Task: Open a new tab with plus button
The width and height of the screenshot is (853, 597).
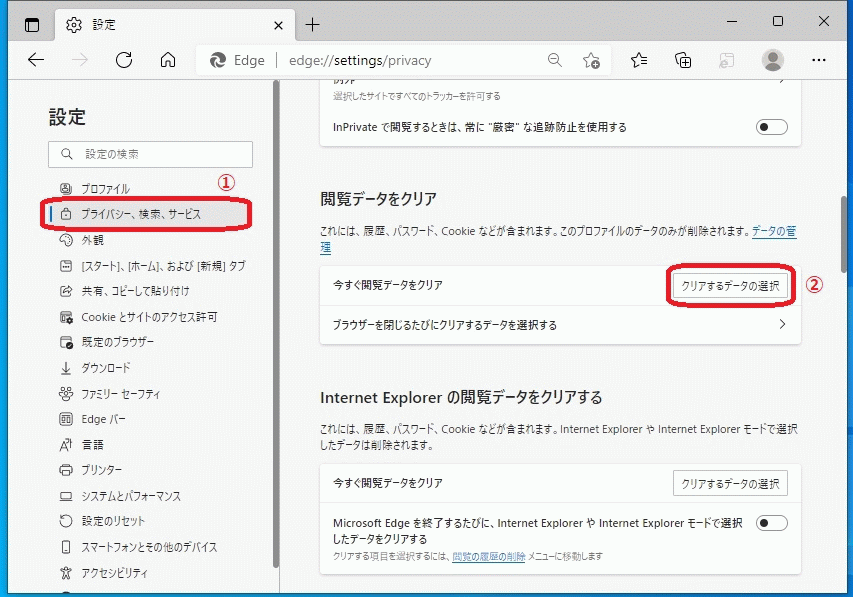Action: tap(312, 24)
